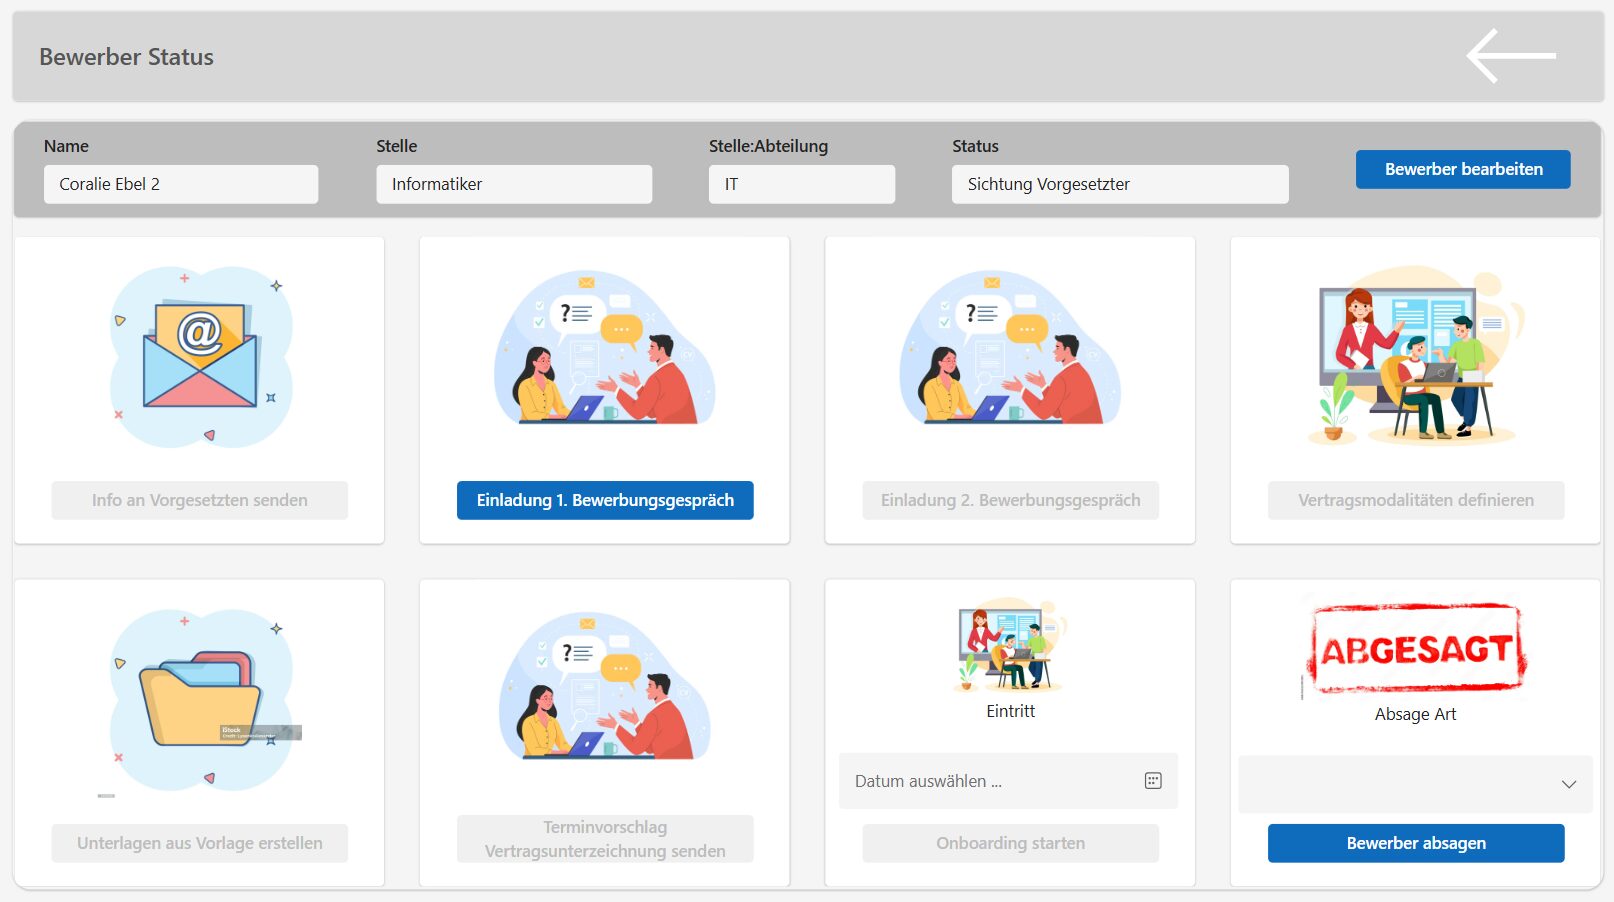
Task: Click the back arrow icon
Action: coord(1510,56)
